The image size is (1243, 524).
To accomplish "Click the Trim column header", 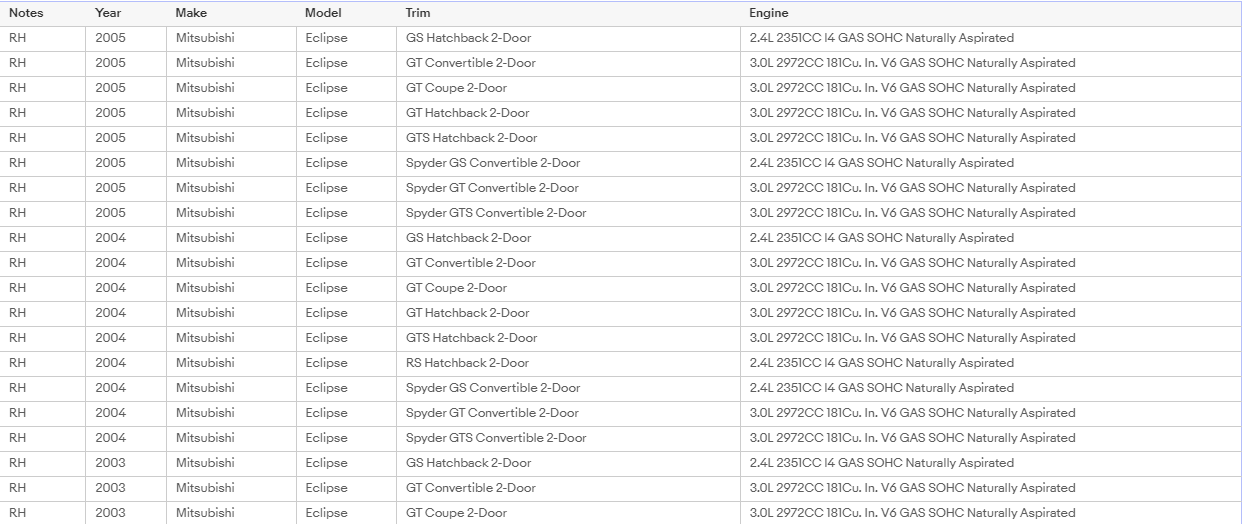I will pyautogui.click(x=418, y=13).
